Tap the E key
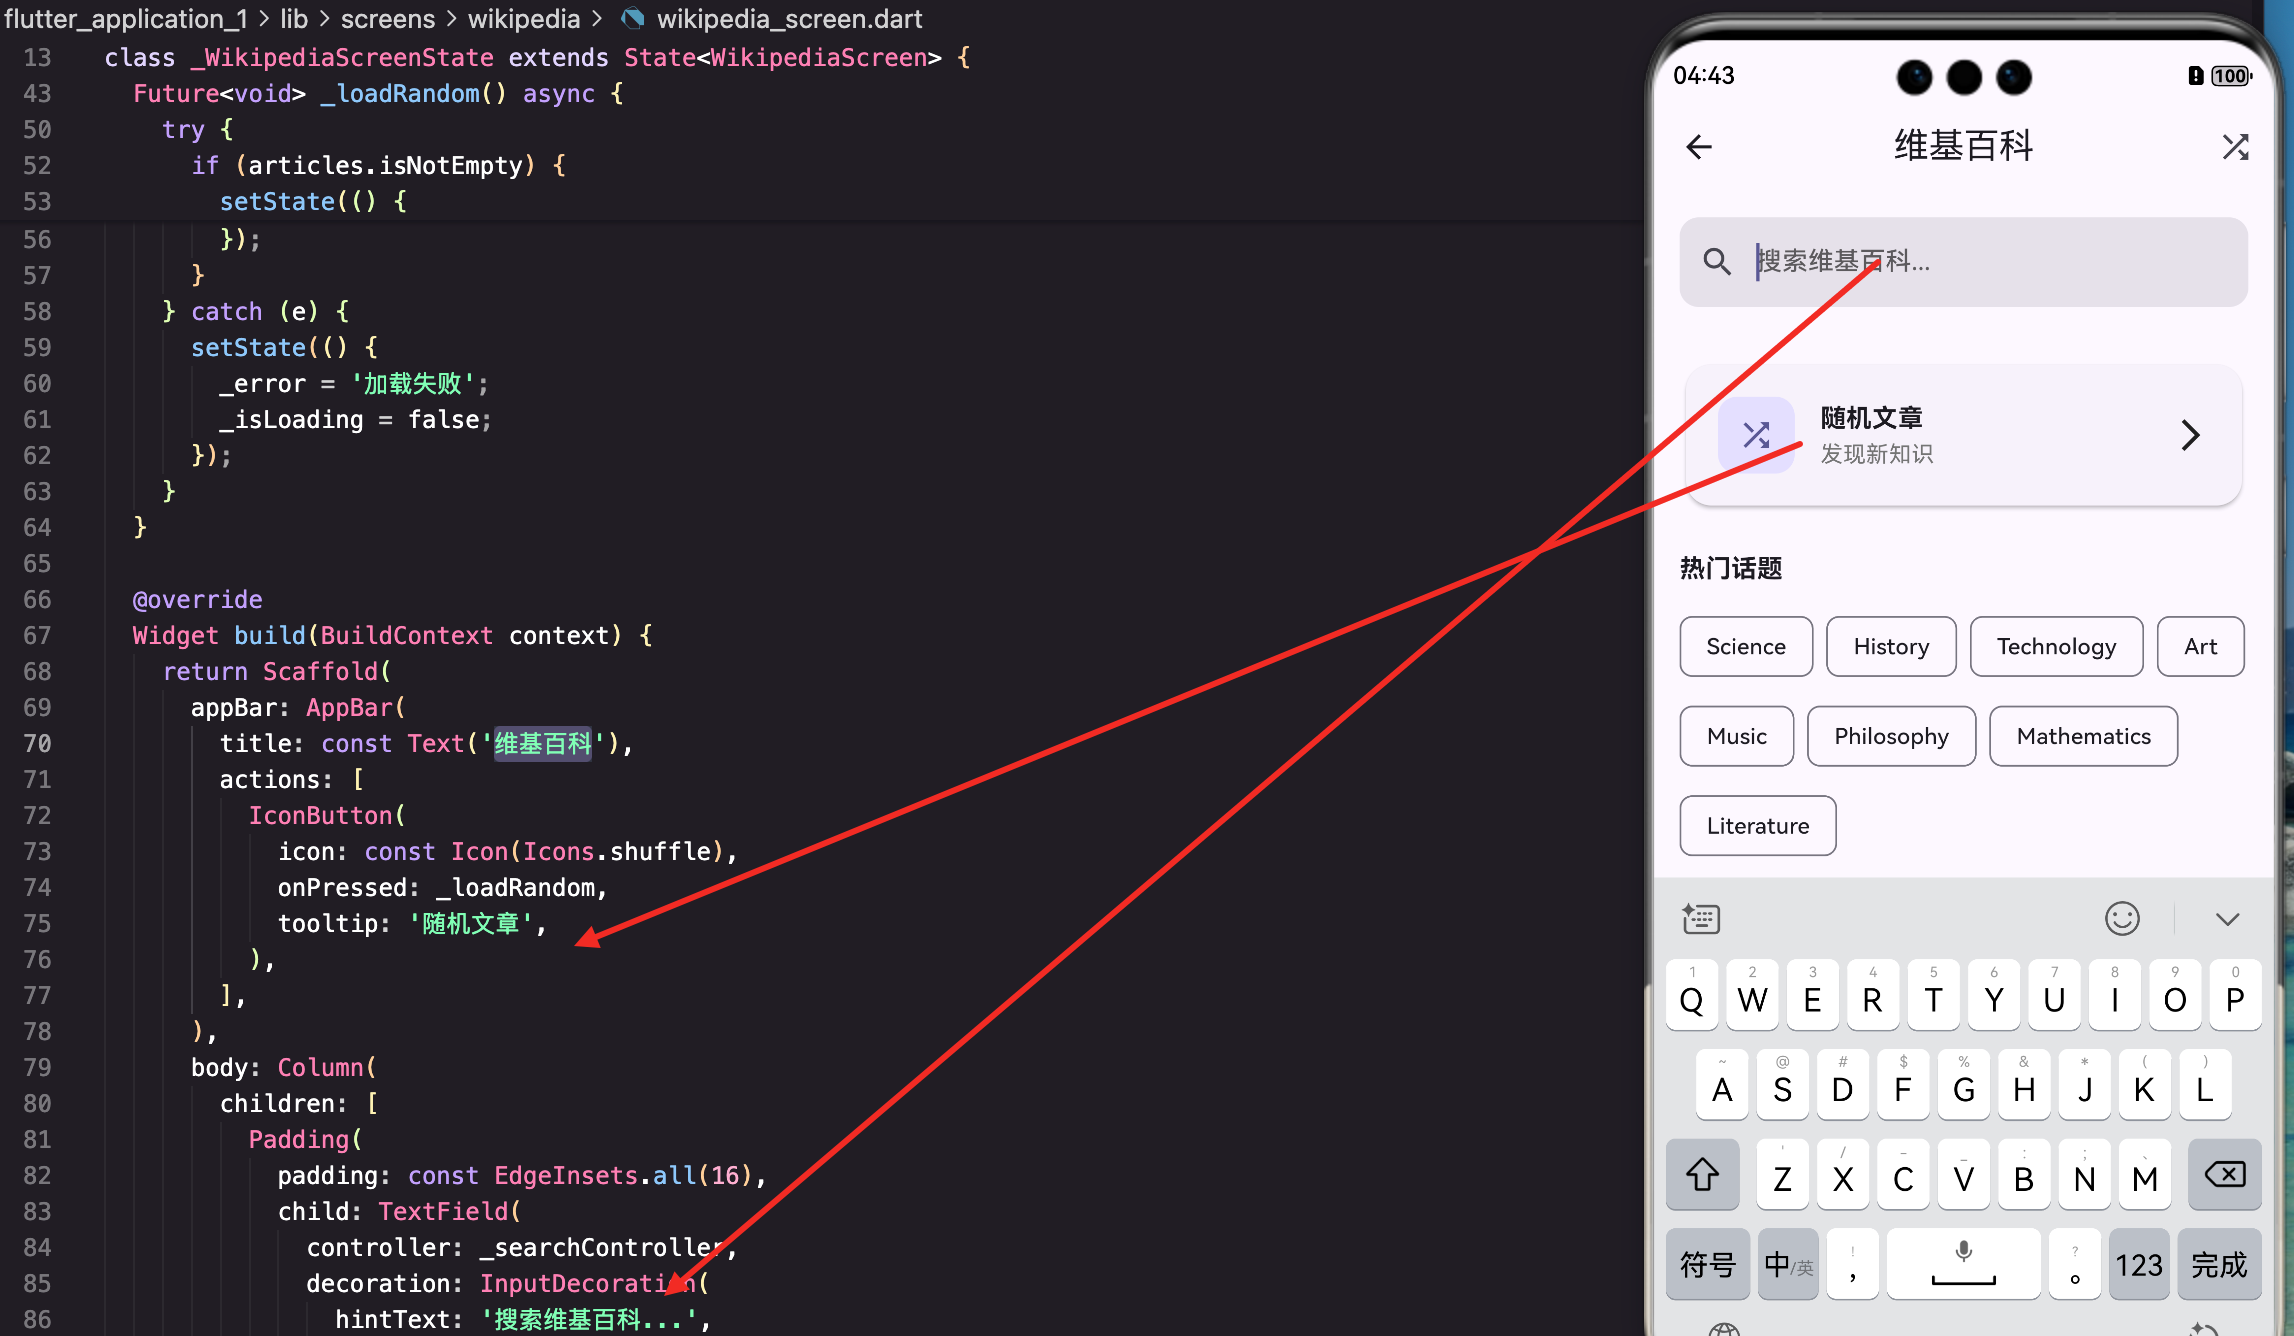 1812,996
